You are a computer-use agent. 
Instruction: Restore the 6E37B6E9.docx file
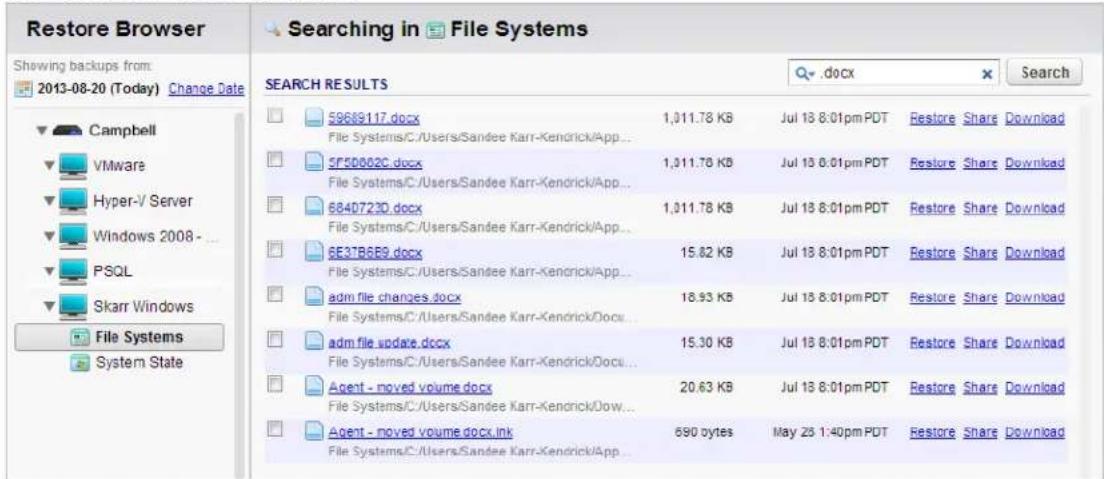click(x=932, y=253)
